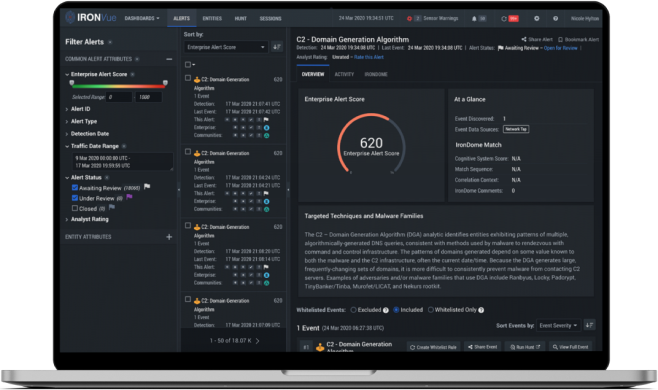The height and width of the screenshot is (390, 658).
Task: Click the red sensor warnings gear icon
Action: click(409, 18)
